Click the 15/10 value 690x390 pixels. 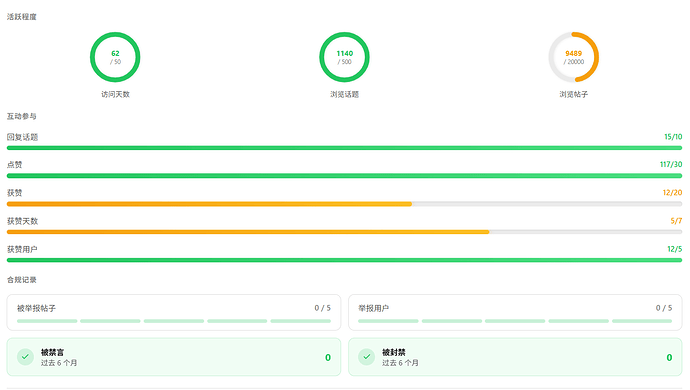tap(673, 137)
